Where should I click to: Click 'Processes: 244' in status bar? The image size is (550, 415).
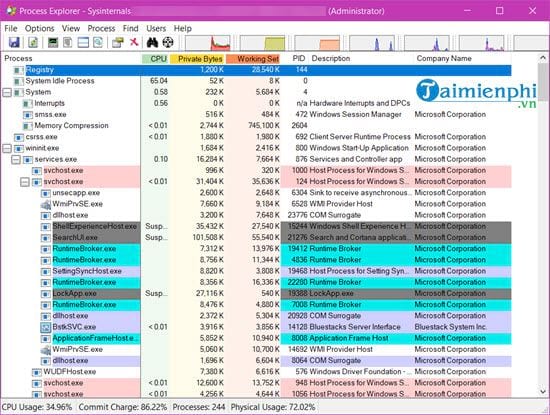(x=199, y=407)
